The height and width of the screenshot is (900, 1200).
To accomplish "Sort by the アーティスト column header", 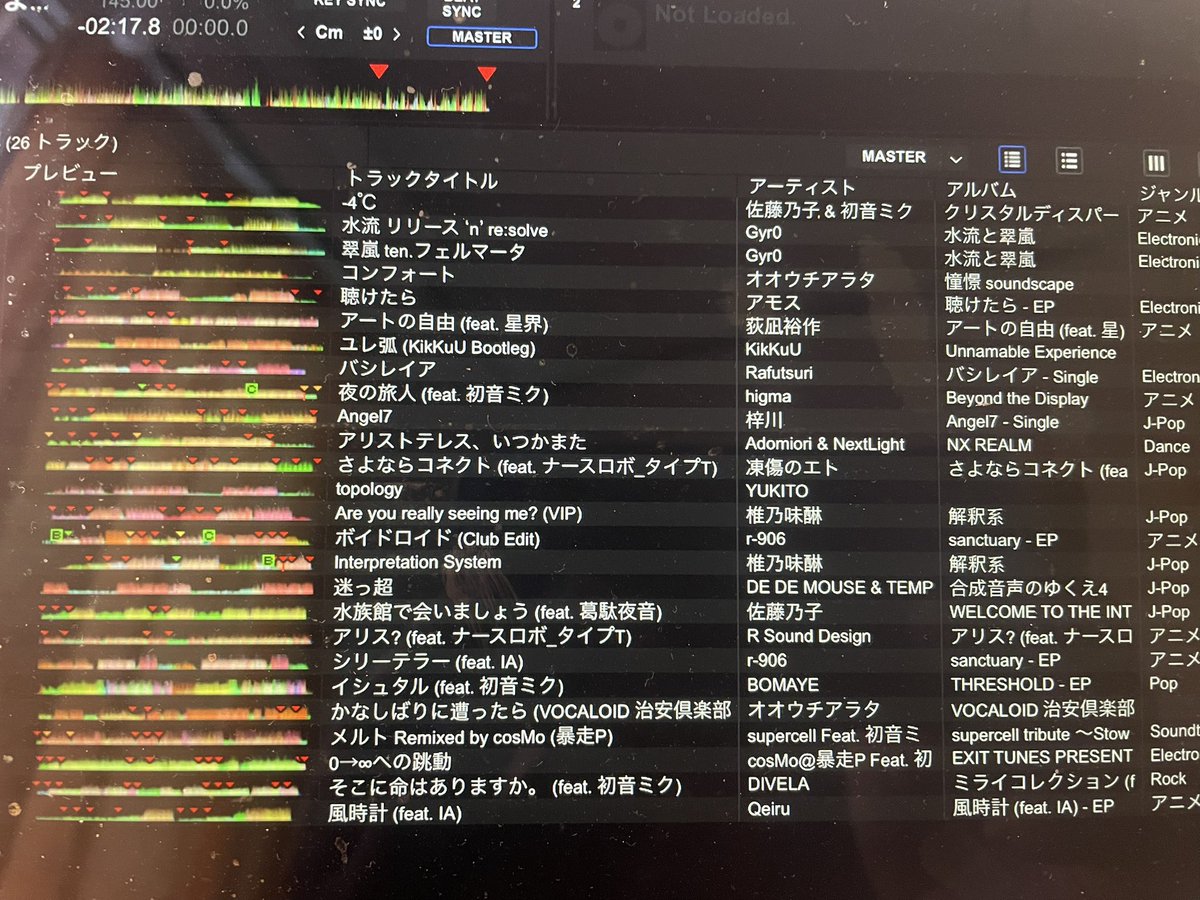I will click(802, 187).
